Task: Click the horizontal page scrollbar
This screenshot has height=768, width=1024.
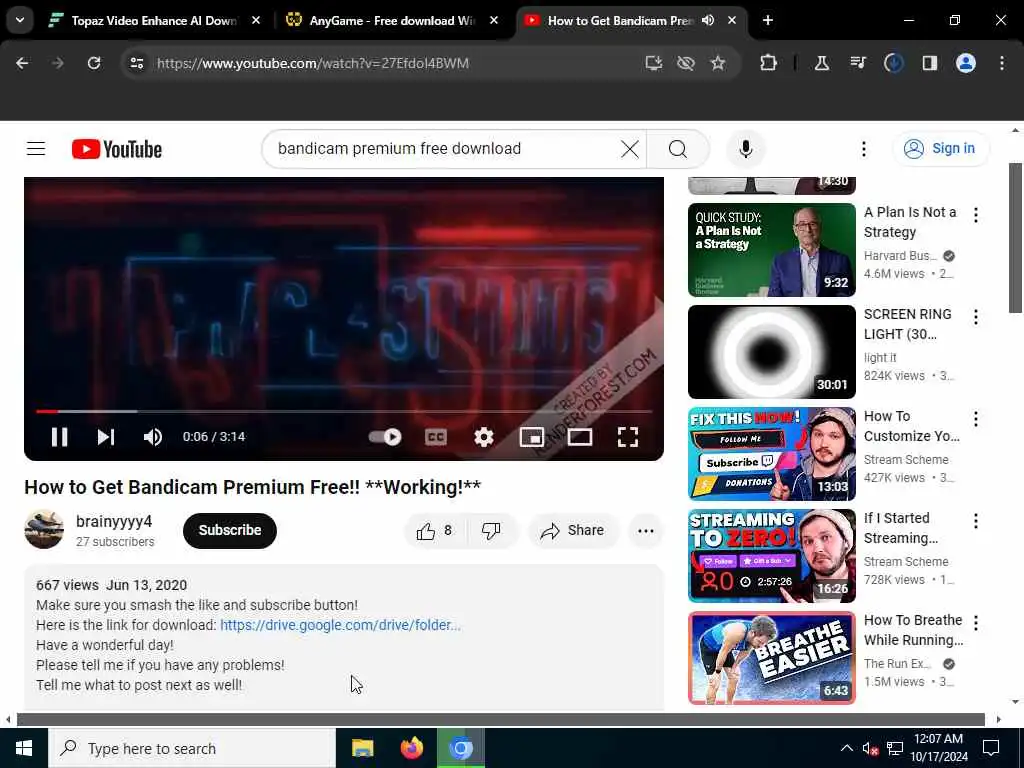Action: (x=500, y=719)
